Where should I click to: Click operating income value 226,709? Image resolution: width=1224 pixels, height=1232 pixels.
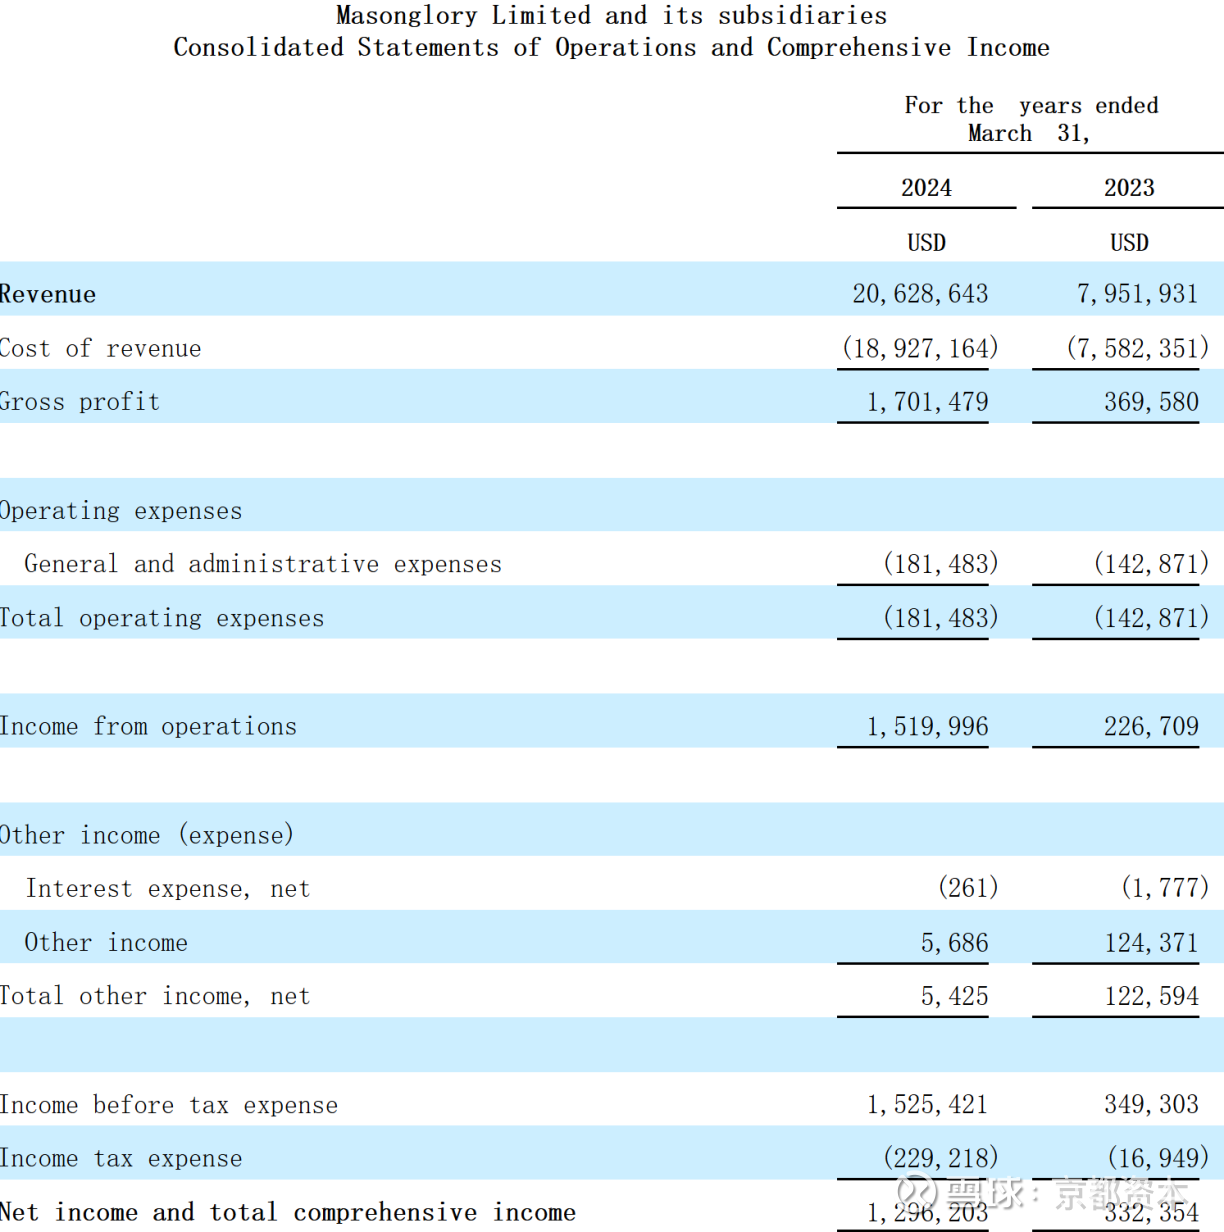point(1151,726)
